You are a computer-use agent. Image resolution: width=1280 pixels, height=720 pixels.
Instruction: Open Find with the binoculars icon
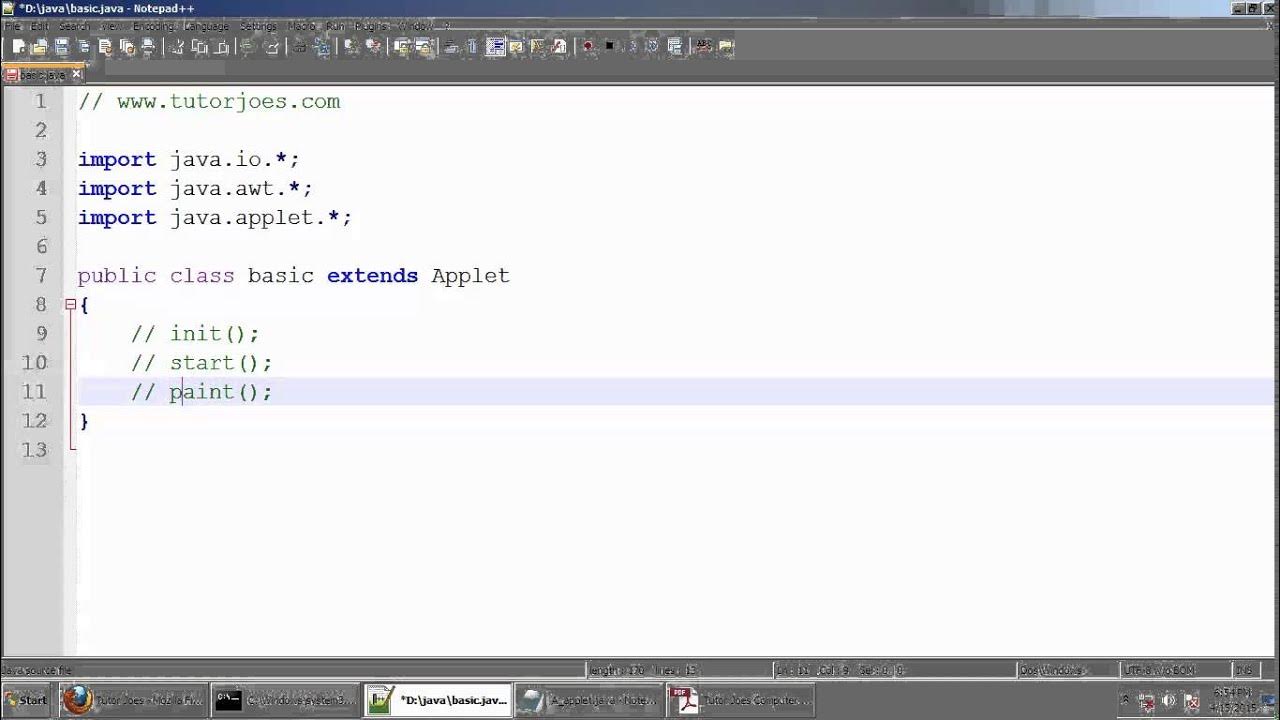[x=300, y=46]
